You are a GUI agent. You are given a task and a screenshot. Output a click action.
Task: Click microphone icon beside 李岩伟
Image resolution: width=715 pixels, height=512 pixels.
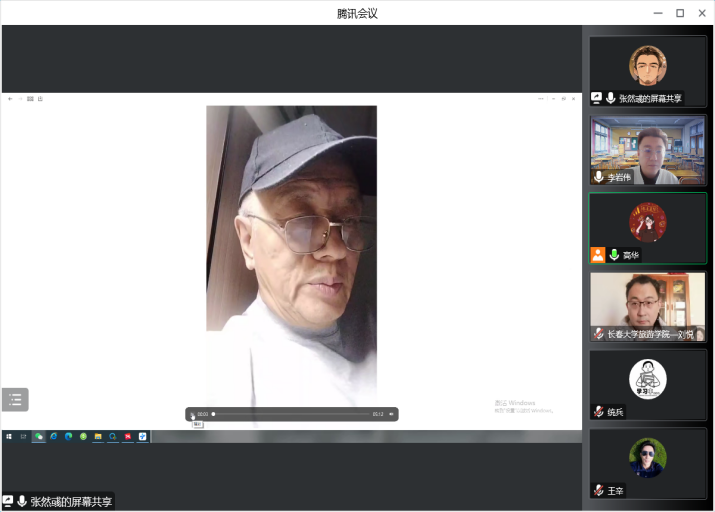(x=599, y=177)
